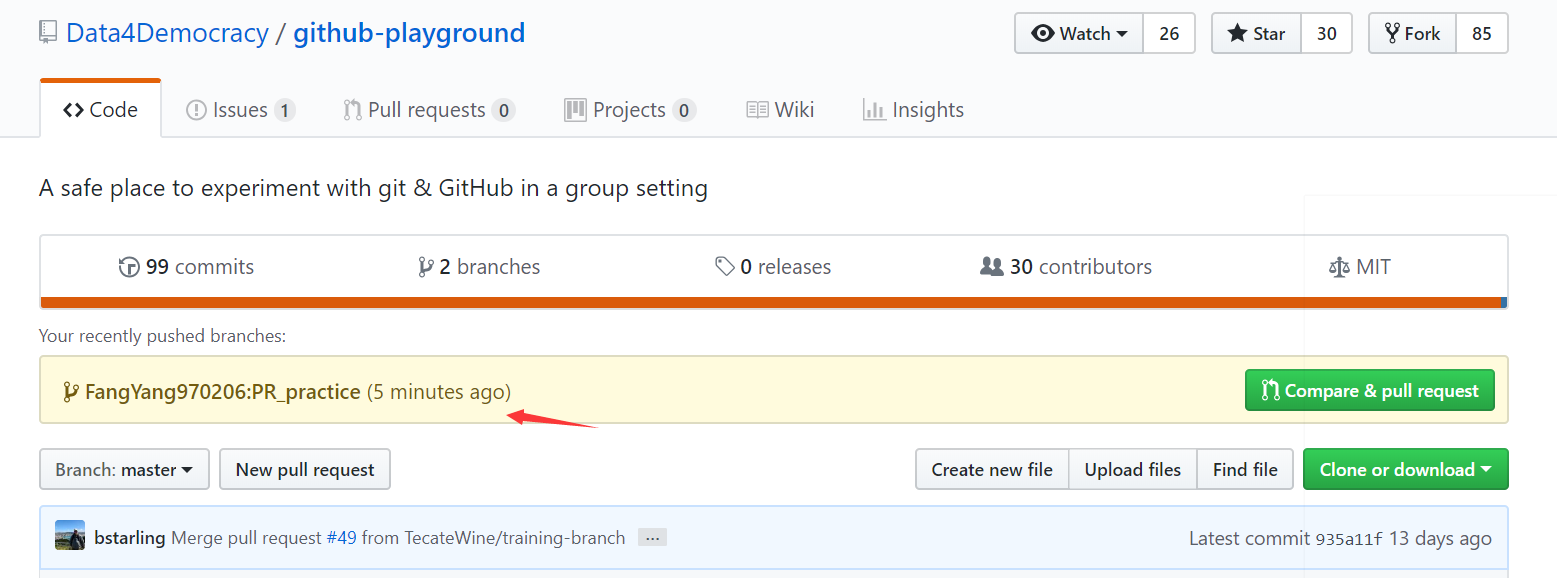Click the Pull requests merge icon

[x=352, y=110]
